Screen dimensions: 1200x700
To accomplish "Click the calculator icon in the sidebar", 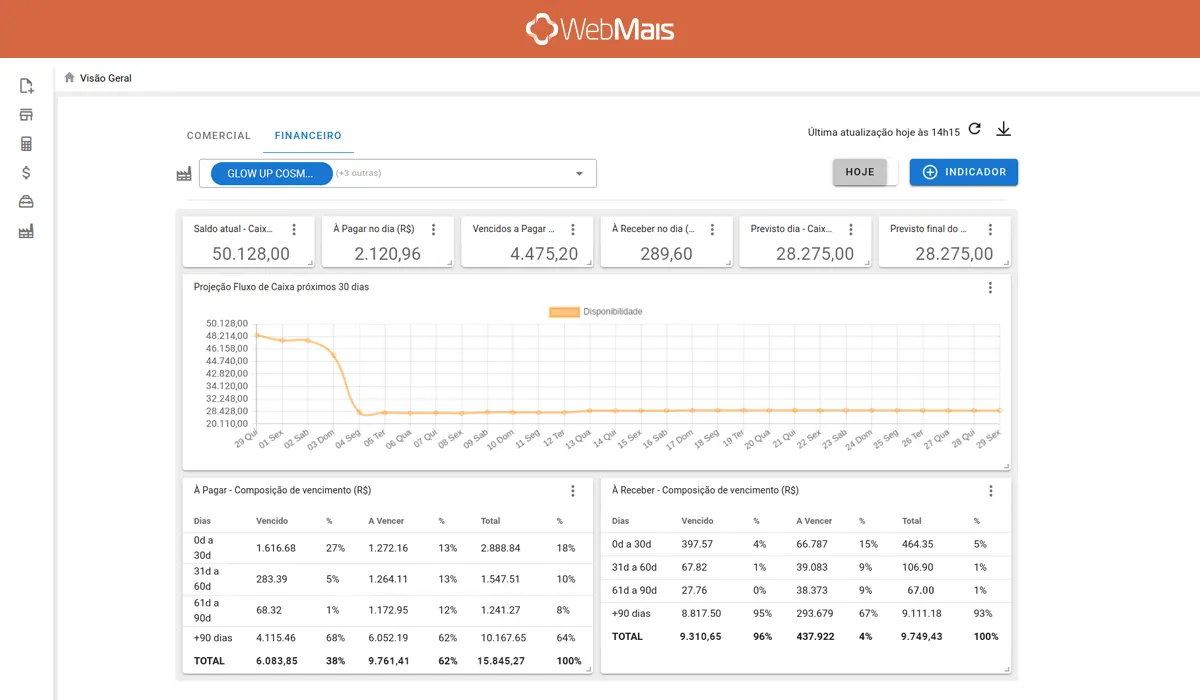I will (x=26, y=142).
